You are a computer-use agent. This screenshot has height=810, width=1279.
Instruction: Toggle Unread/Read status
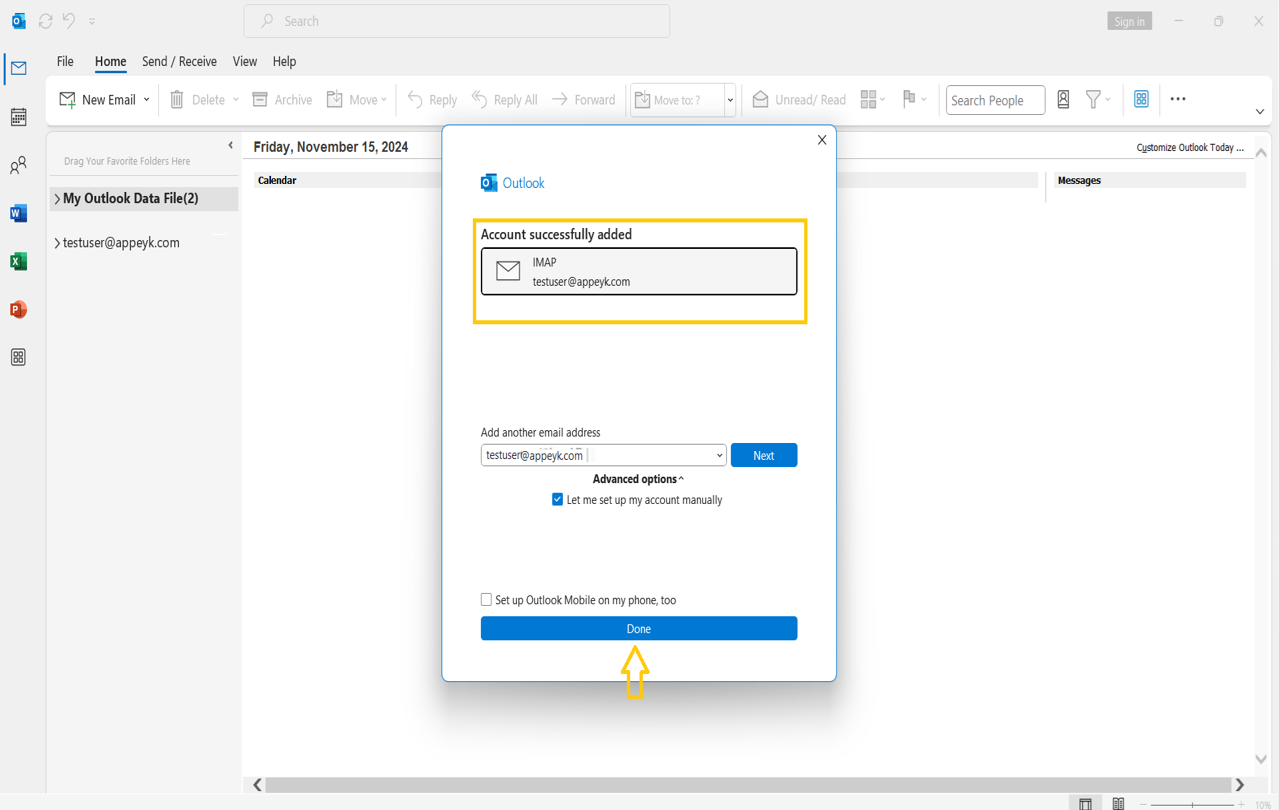(x=799, y=100)
